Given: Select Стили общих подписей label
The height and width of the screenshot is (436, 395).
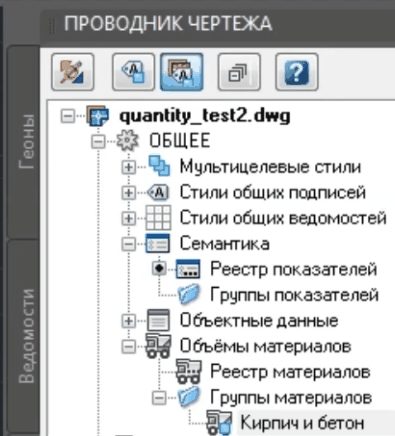Looking at the screenshot, I should 273,192.
